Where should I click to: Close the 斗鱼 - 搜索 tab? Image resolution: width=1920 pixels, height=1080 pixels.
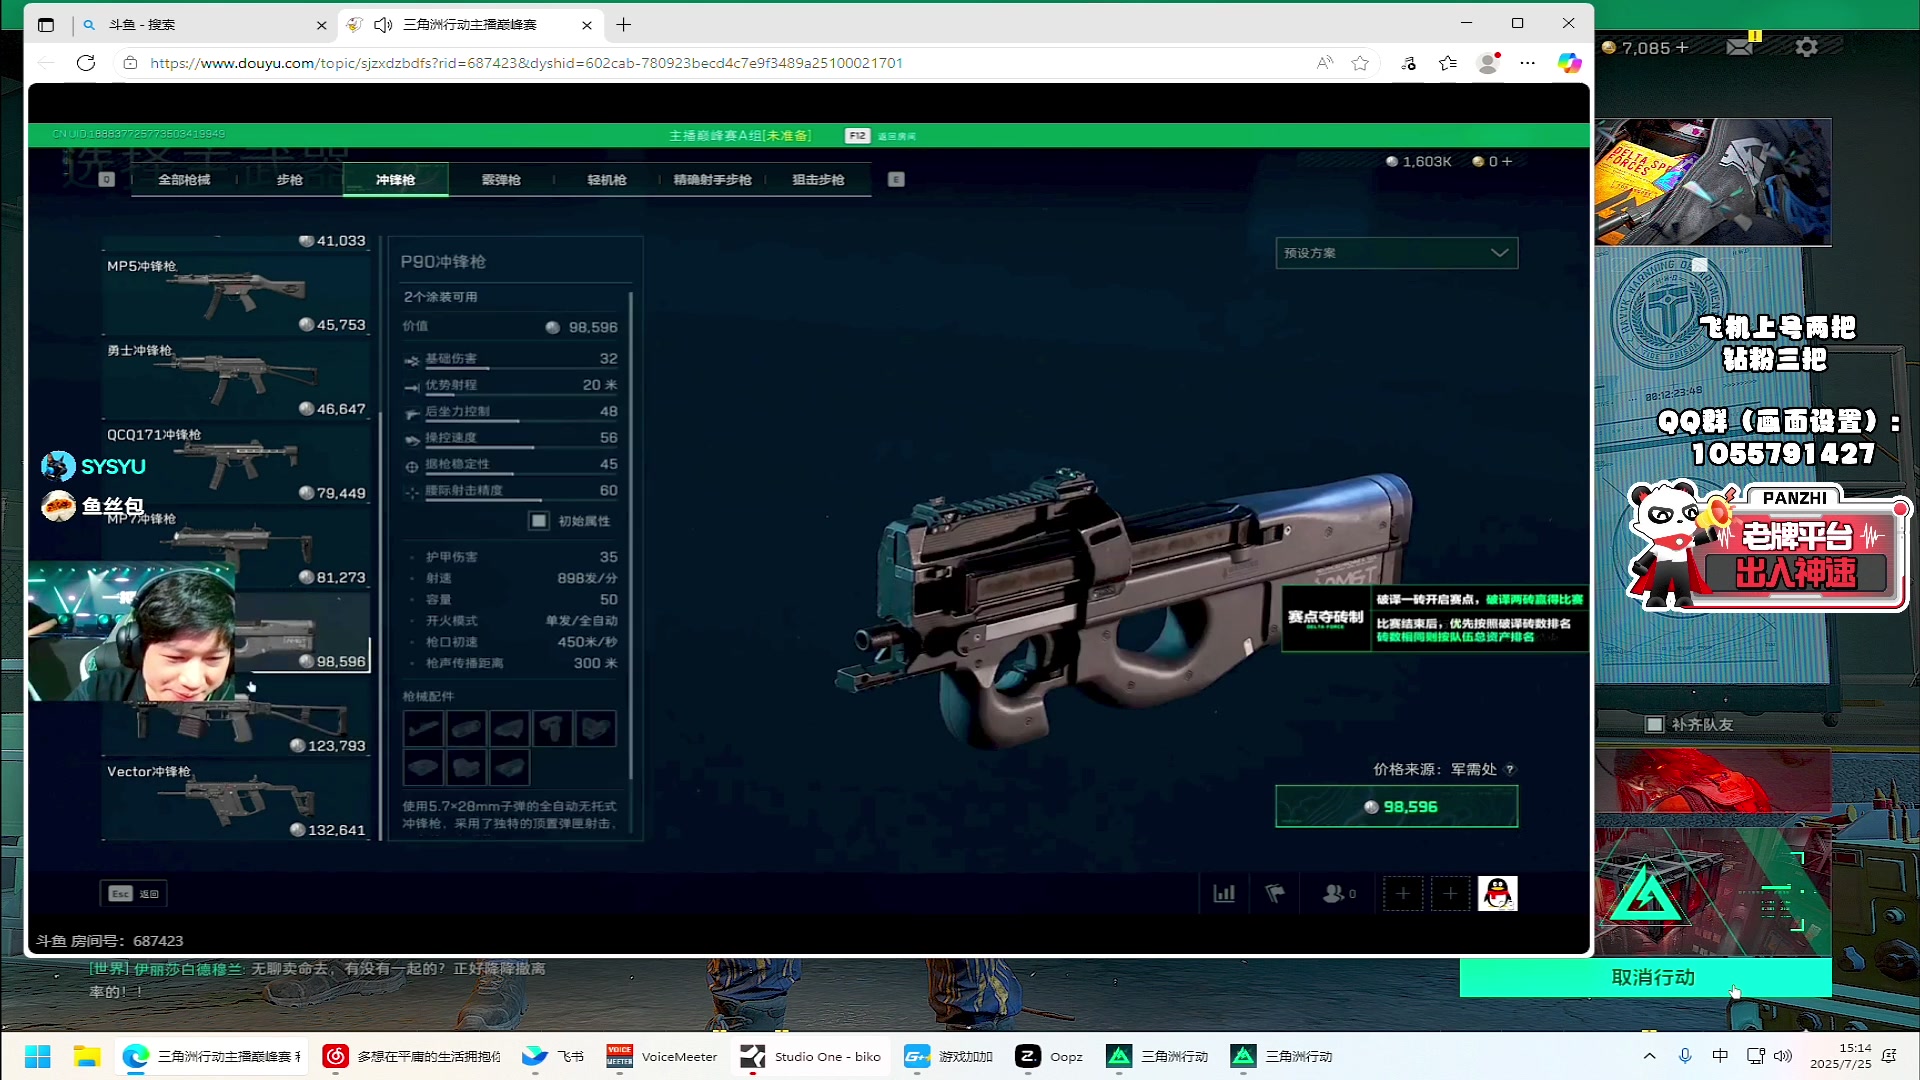321,25
